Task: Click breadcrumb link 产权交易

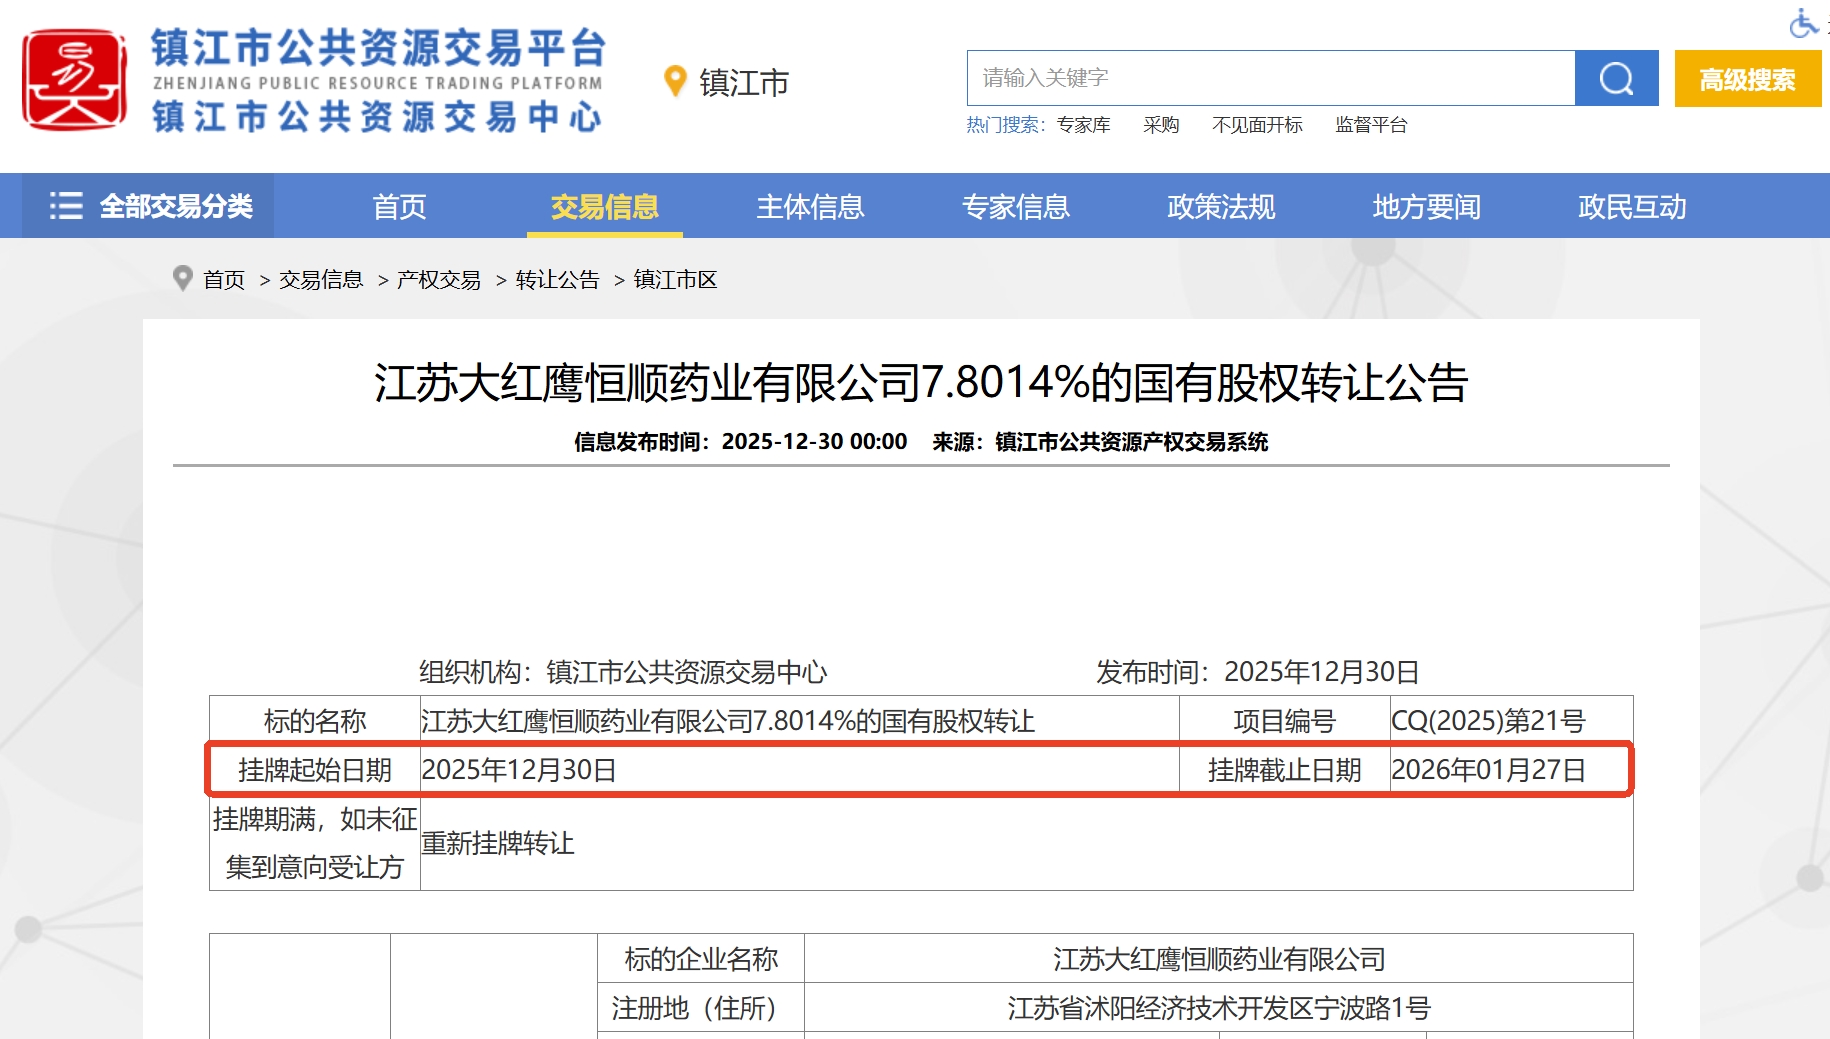Action: click(x=439, y=280)
